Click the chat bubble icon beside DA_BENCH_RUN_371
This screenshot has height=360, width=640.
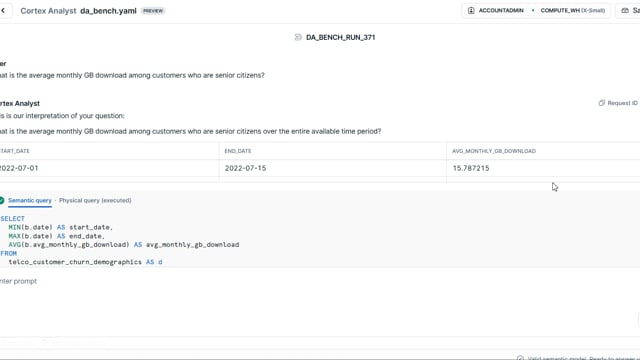298,37
